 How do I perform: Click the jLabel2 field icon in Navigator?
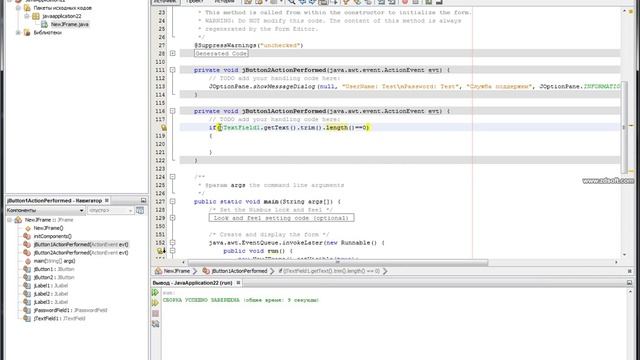[27, 294]
